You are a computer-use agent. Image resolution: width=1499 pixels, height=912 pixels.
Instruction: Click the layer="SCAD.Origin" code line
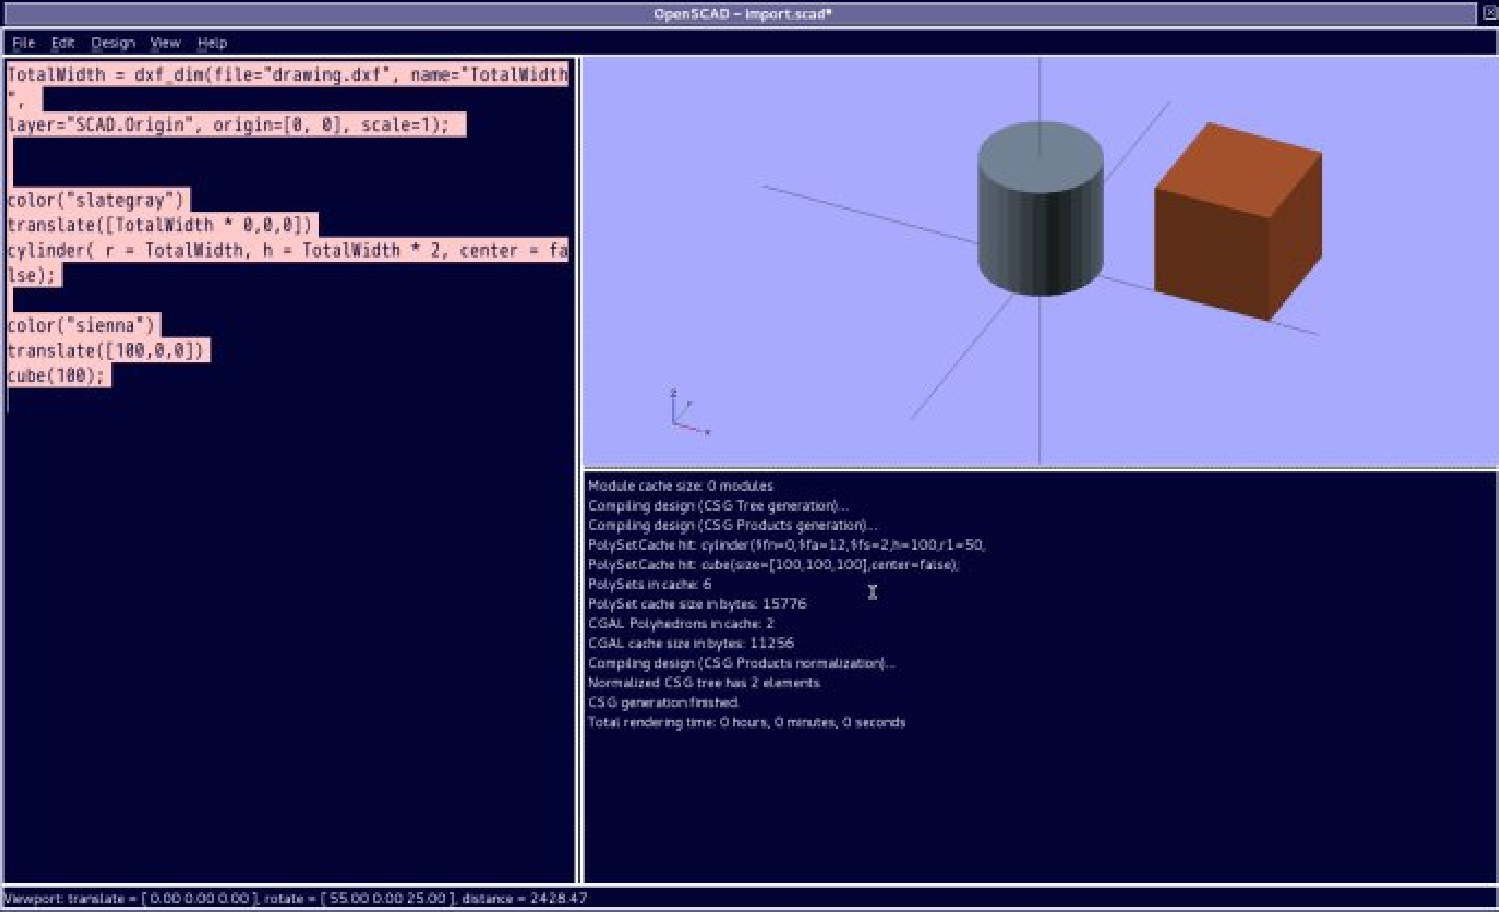[235, 125]
